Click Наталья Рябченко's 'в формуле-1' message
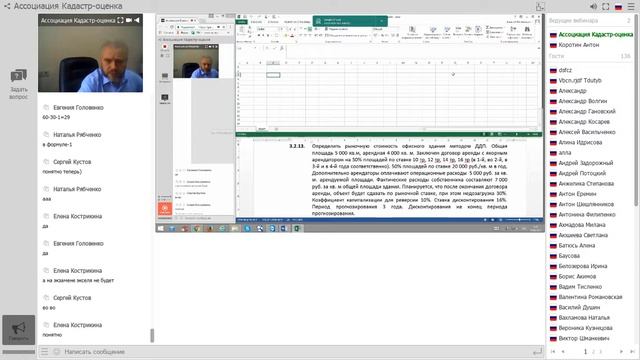This screenshot has width=640, height=360. [58, 144]
